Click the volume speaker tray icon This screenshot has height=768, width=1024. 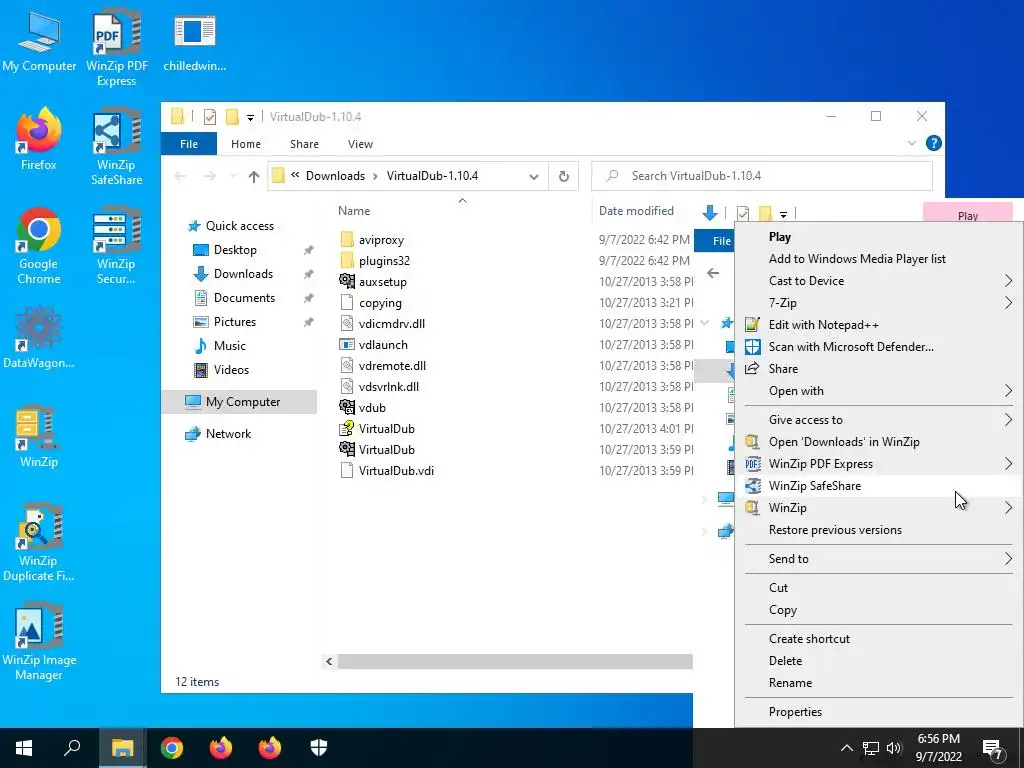pos(894,748)
